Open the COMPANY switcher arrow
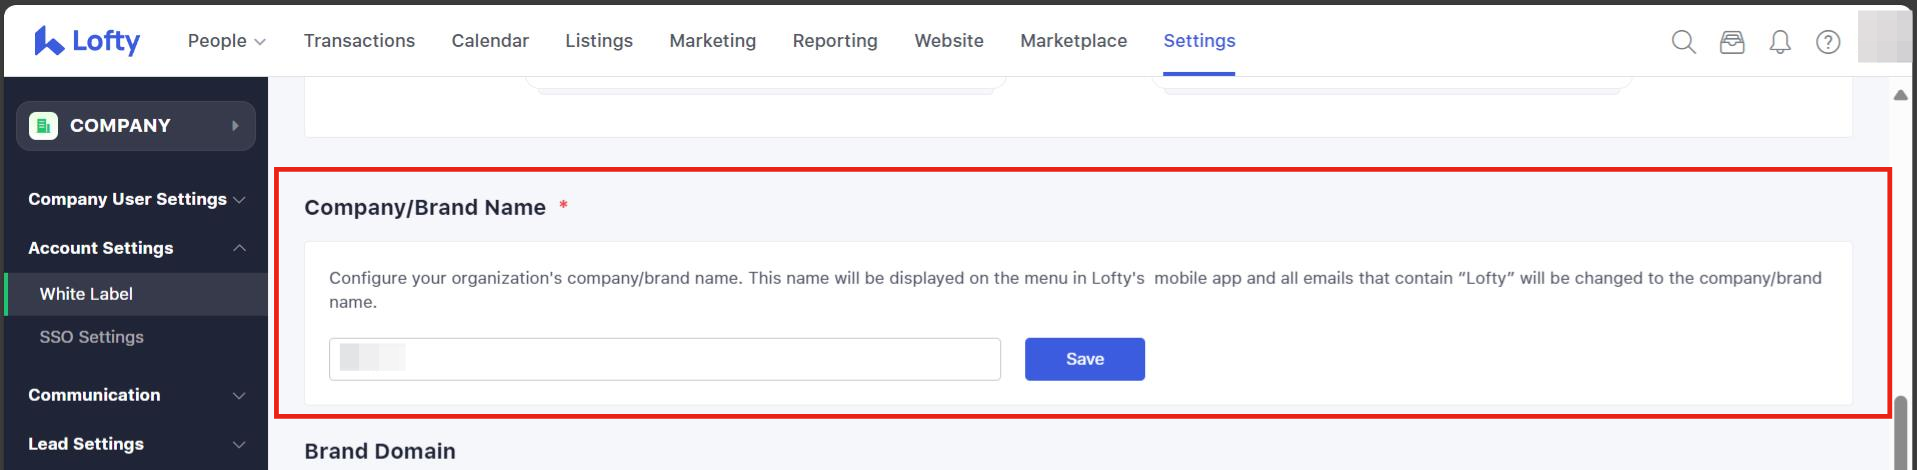The image size is (1917, 470). [235, 126]
